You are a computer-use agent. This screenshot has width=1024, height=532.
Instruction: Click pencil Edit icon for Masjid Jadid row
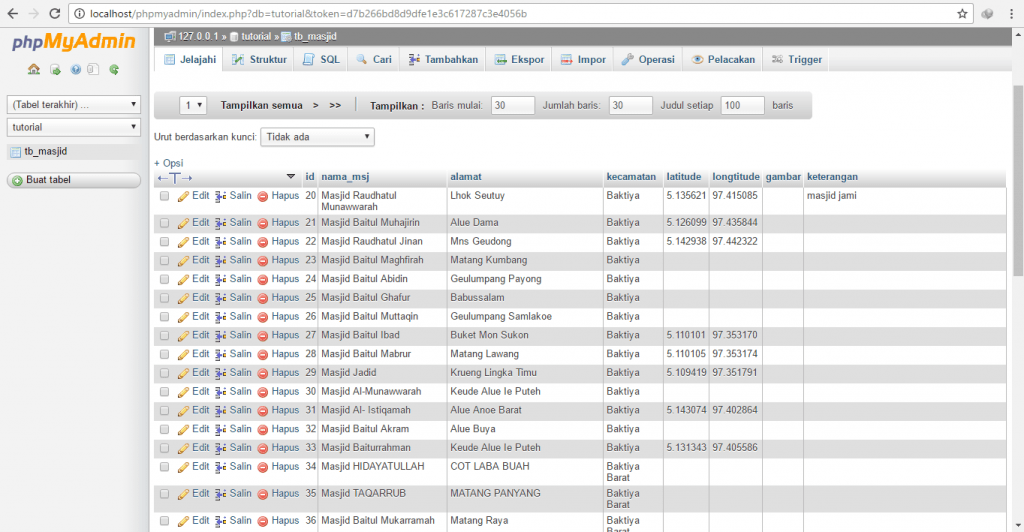(x=184, y=373)
